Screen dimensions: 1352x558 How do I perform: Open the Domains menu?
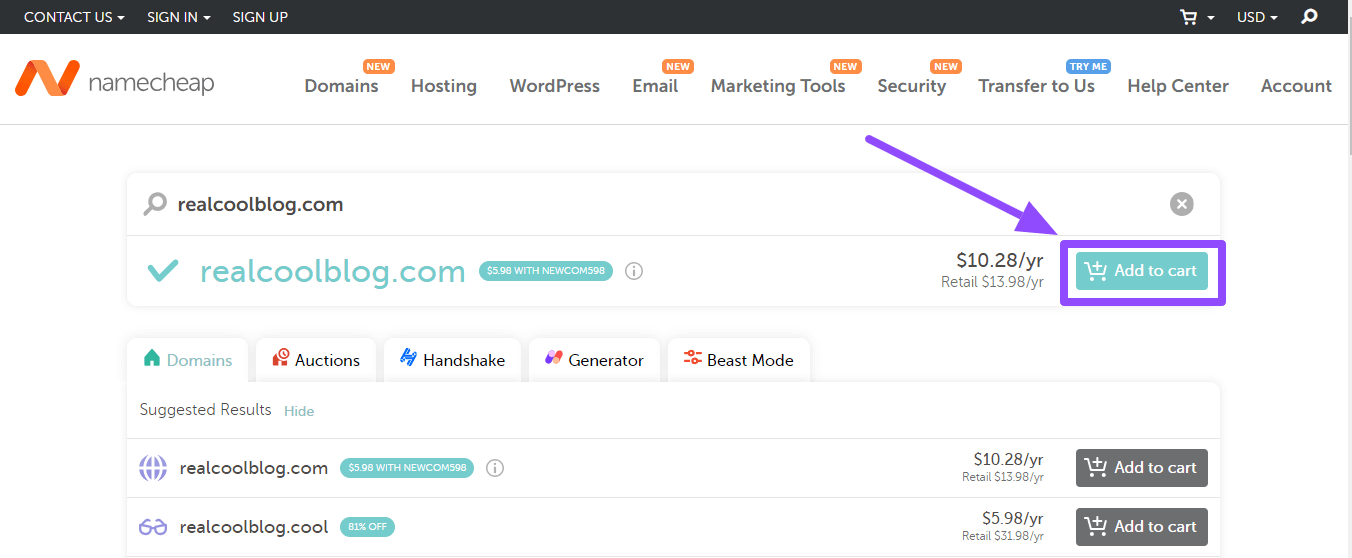tap(341, 86)
